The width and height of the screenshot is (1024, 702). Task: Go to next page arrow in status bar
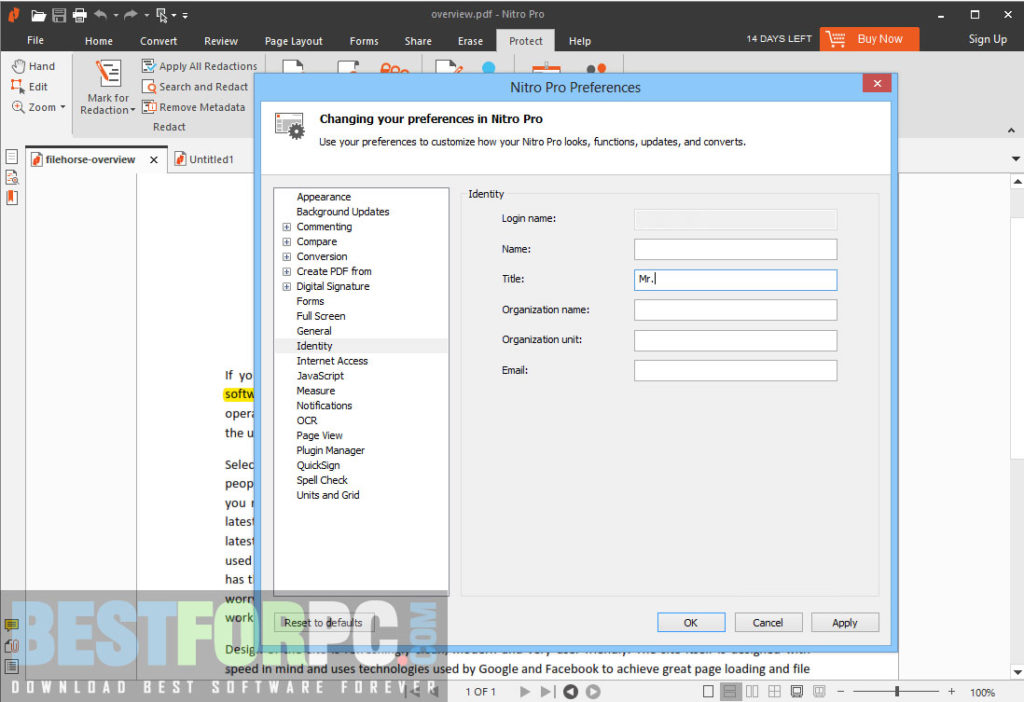click(x=524, y=692)
